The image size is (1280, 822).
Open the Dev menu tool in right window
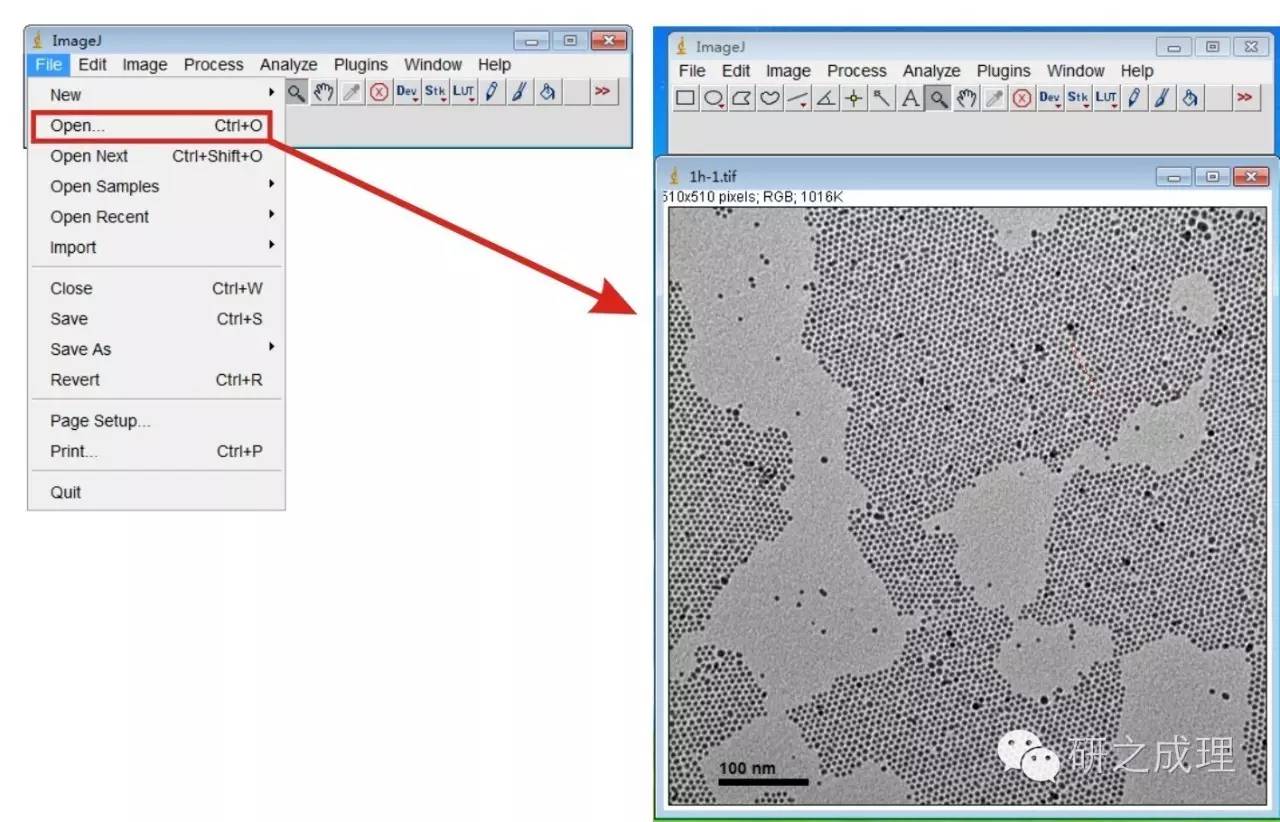pos(1049,97)
